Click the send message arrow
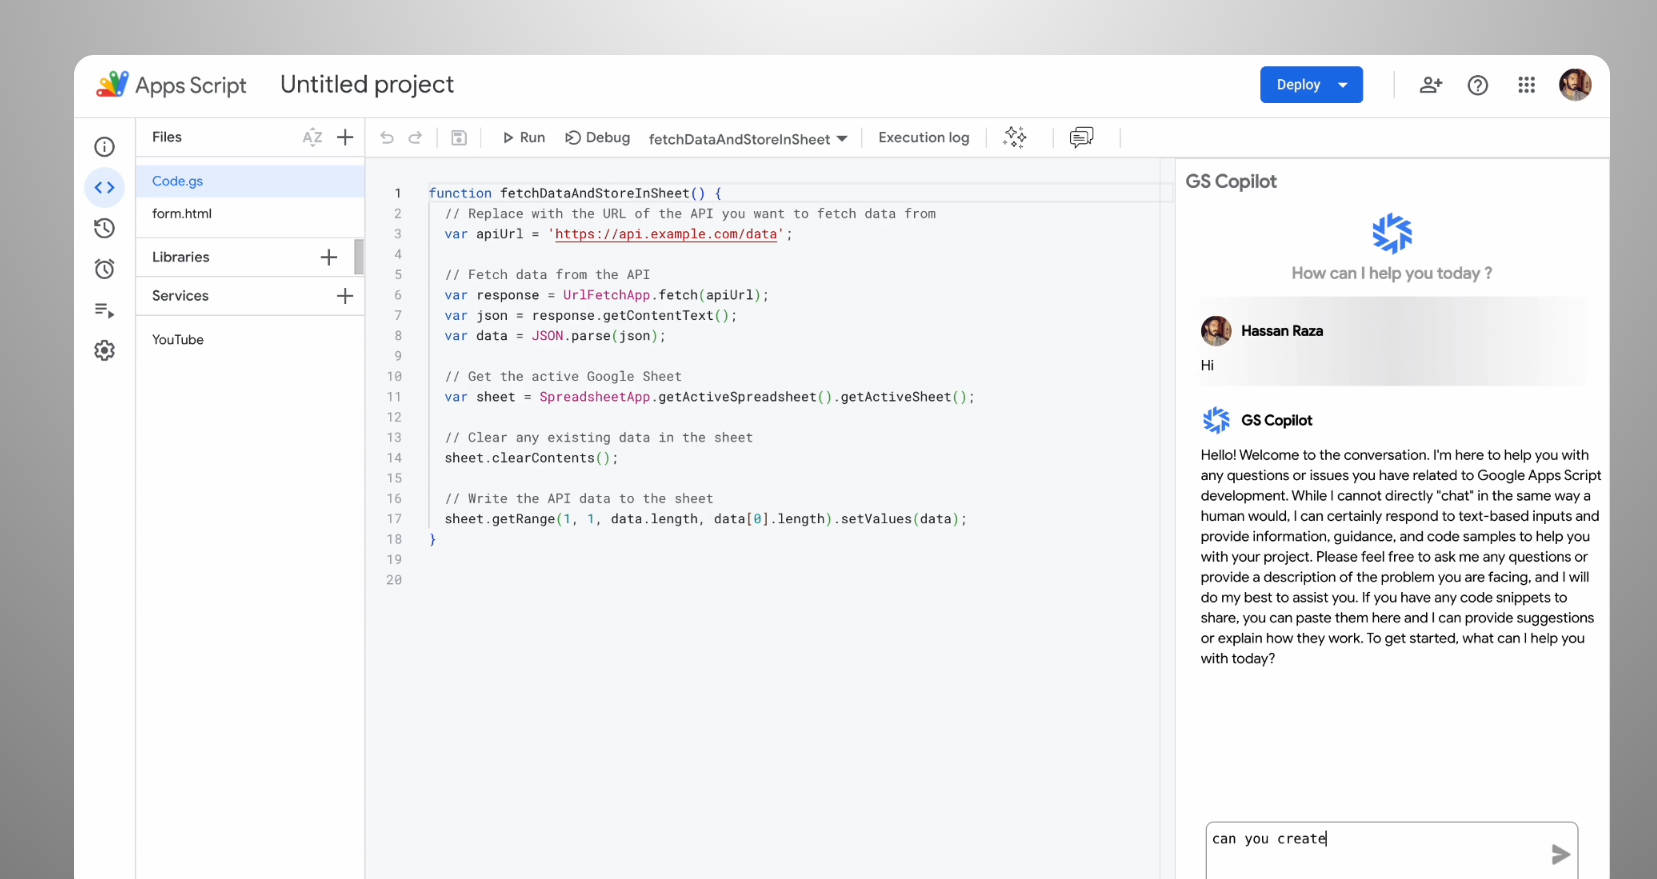Screen dimensions: 1657x879 pyautogui.click(x=1560, y=854)
